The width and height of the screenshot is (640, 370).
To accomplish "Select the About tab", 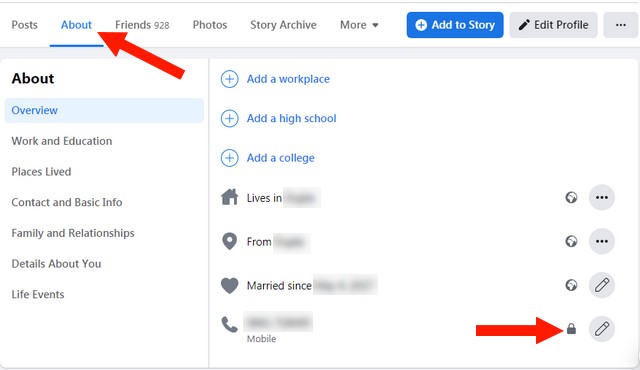I will (x=76, y=25).
